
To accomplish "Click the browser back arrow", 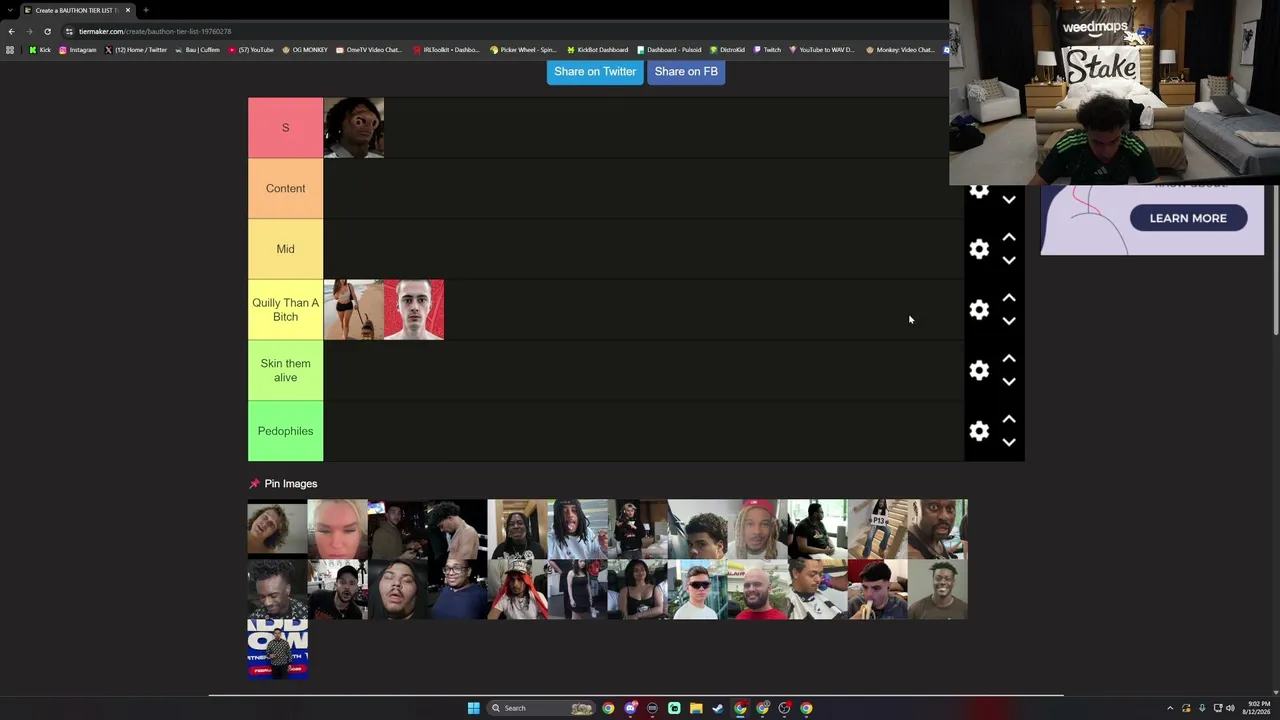I will pos(11,31).
